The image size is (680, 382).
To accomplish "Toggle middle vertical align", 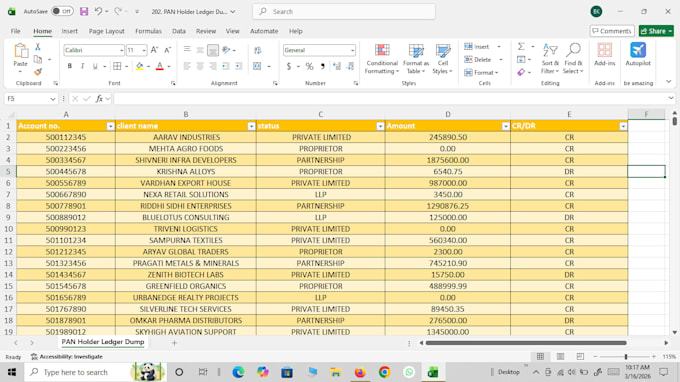I will tap(200, 50).
